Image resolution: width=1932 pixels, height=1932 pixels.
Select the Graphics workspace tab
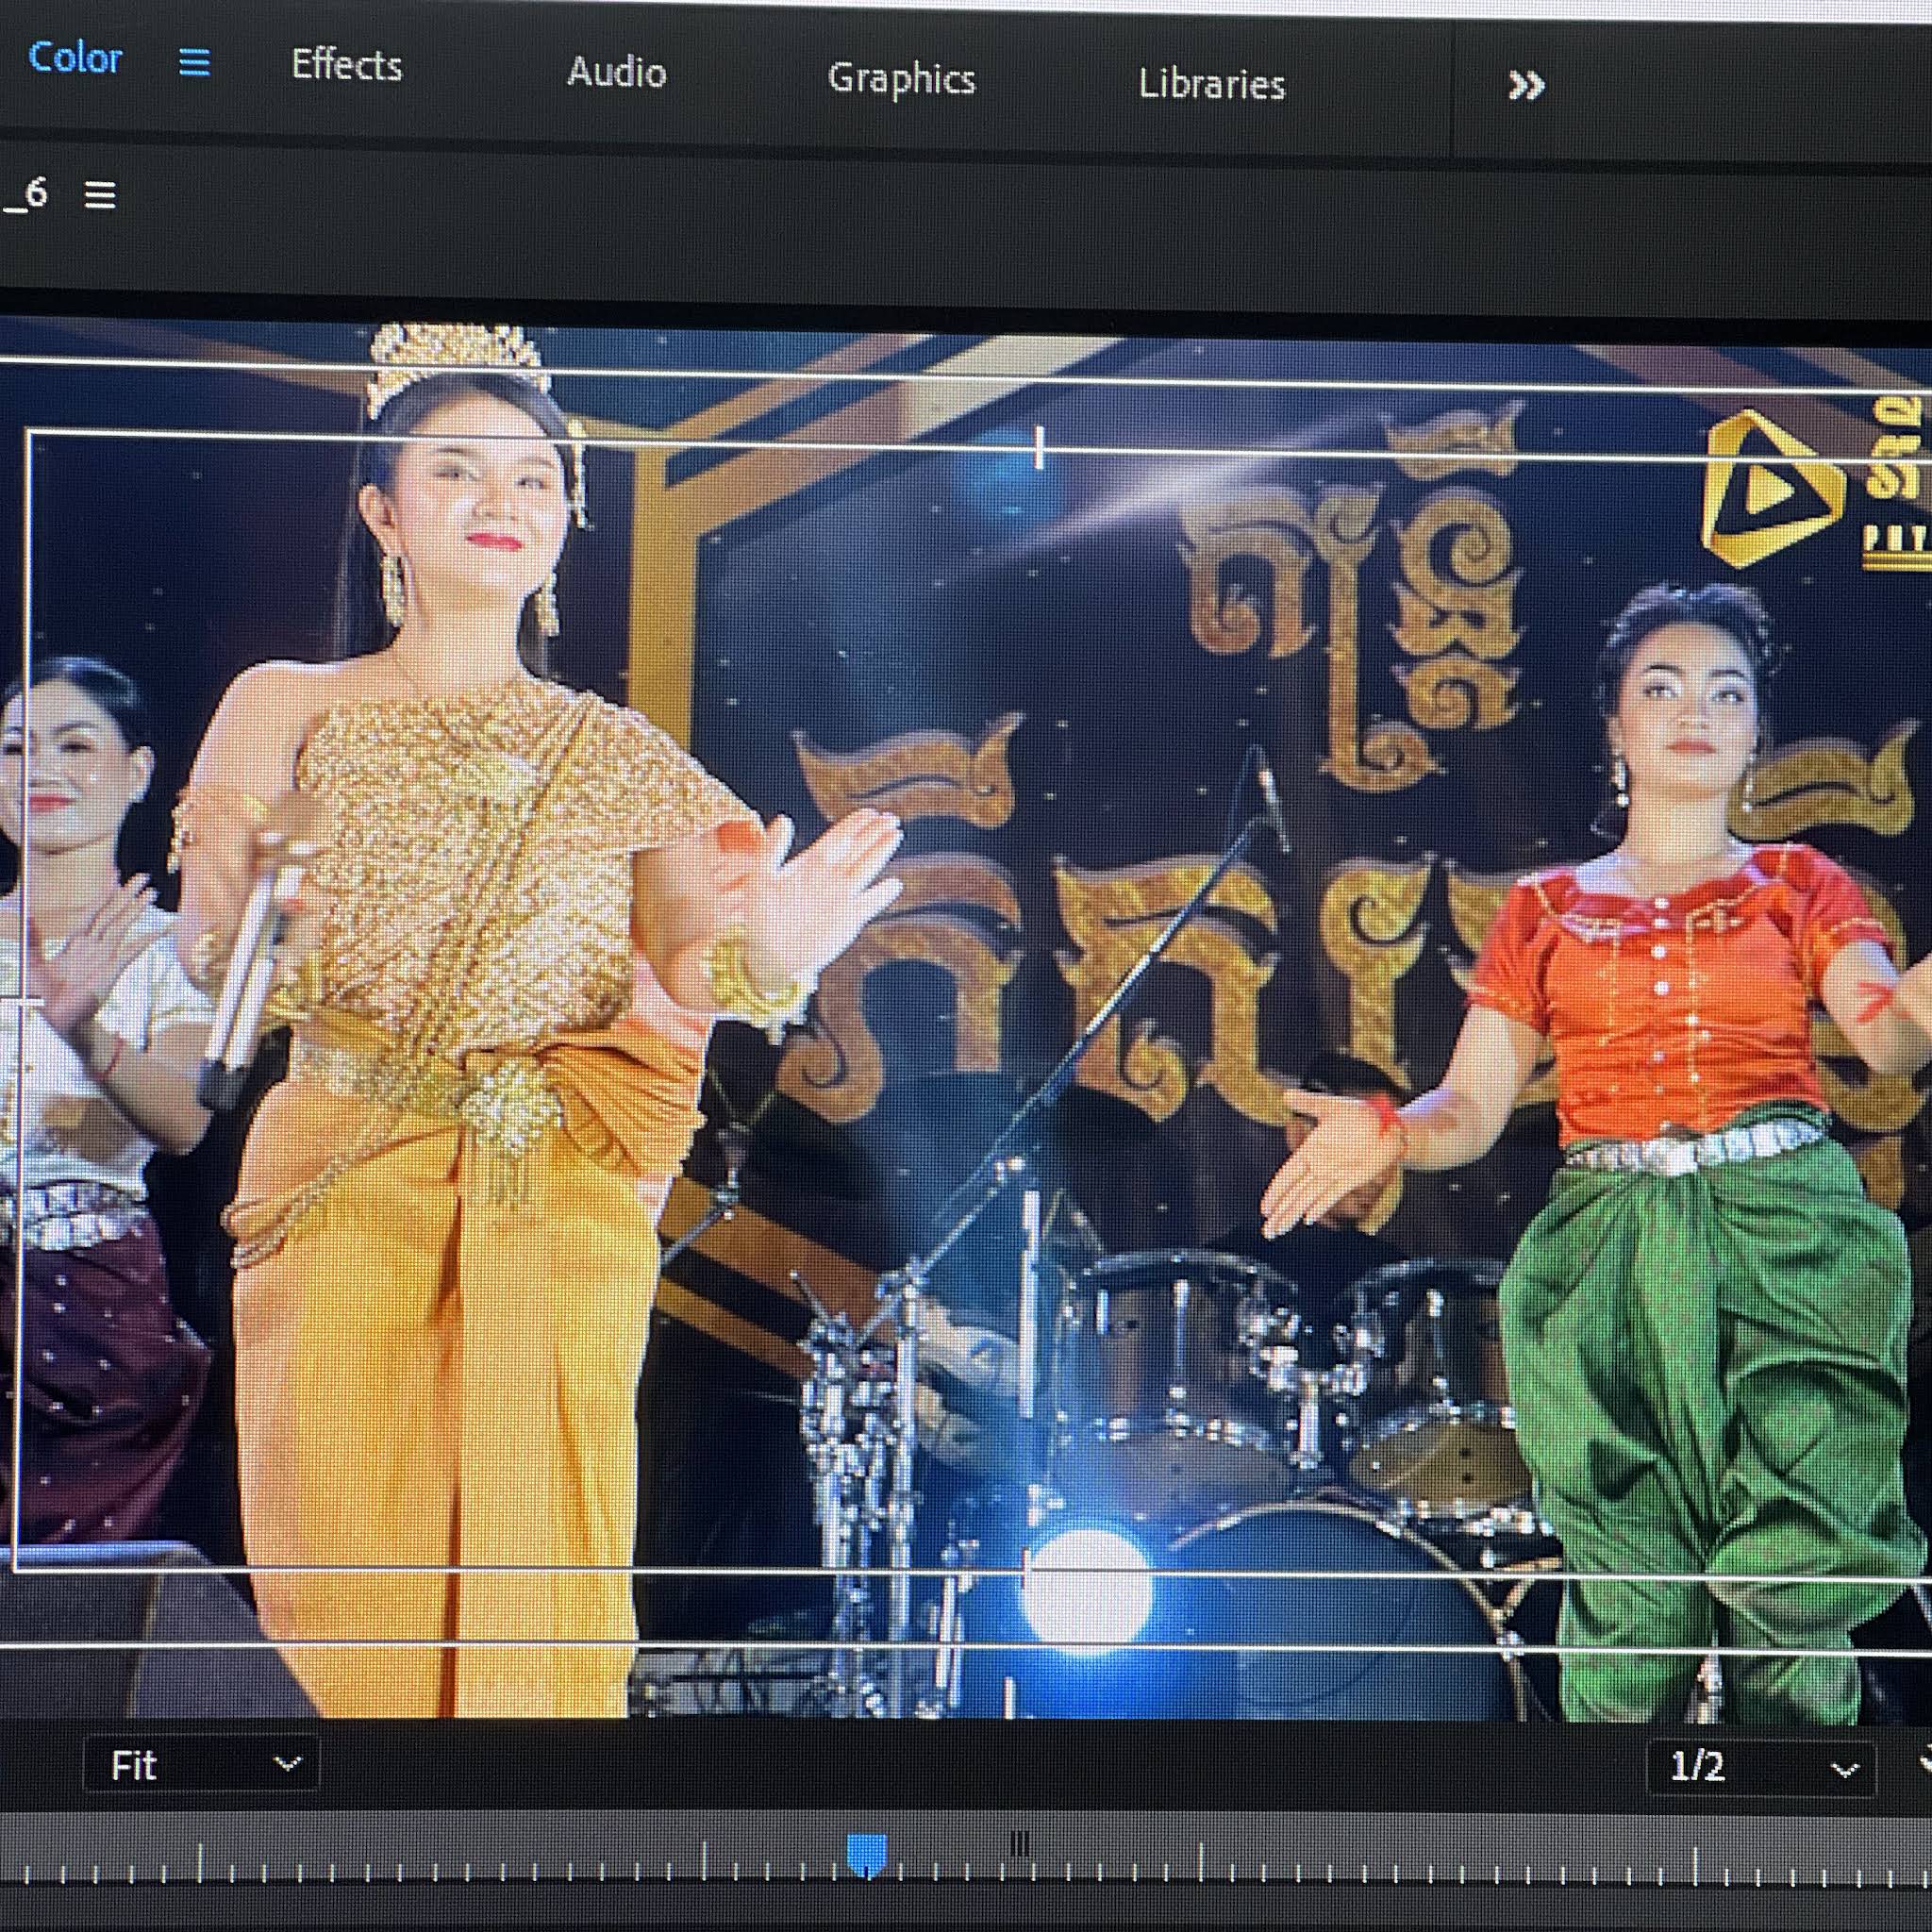(x=901, y=79)
